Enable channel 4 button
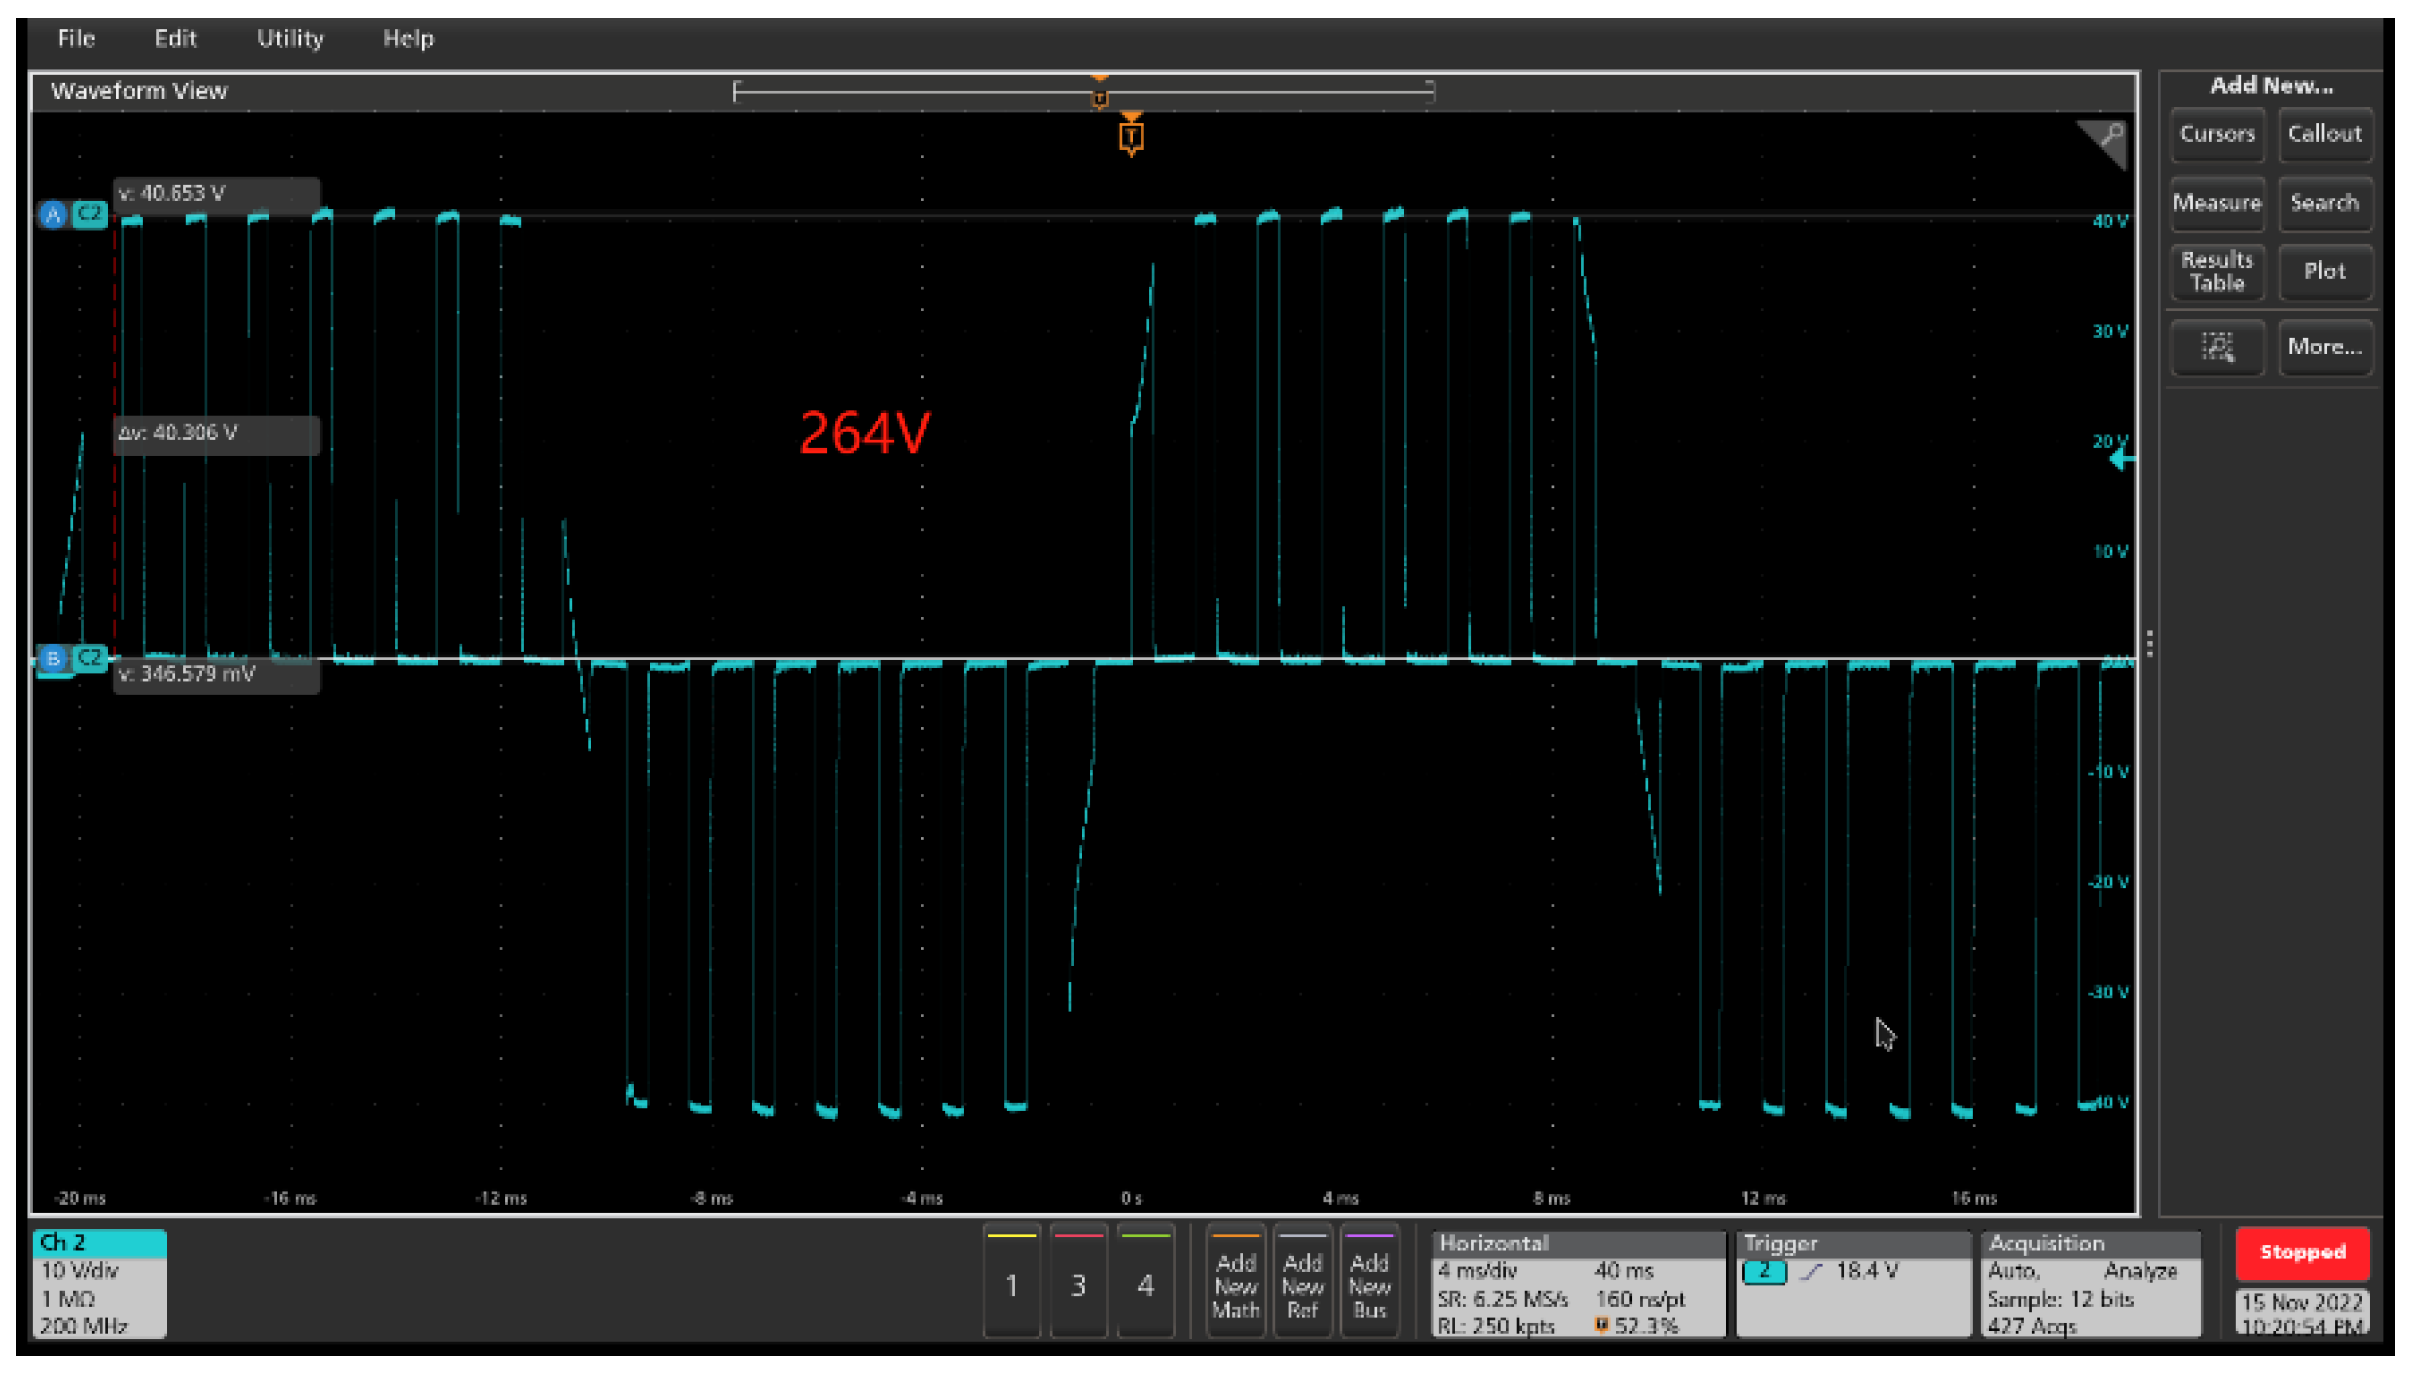2415x1377 pixels. 1145,1283
